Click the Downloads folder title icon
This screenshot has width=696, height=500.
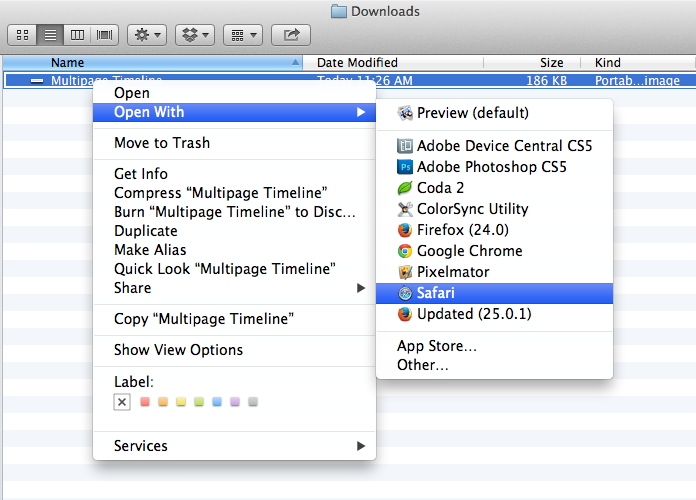(339, 11)
